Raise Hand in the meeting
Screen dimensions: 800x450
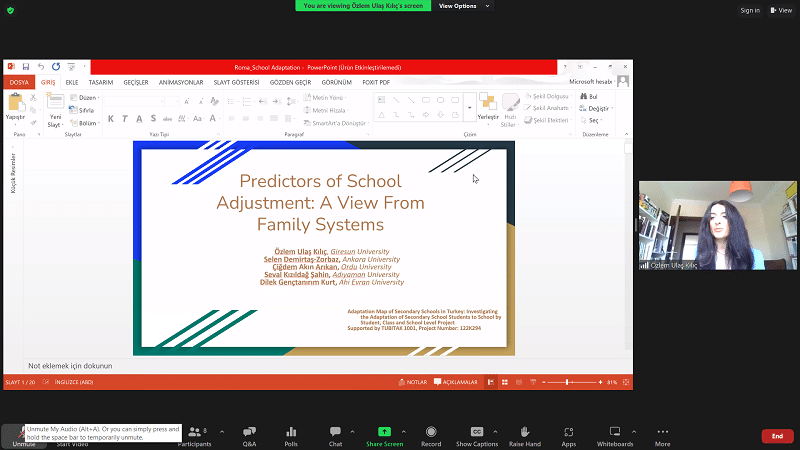point(524,434)
